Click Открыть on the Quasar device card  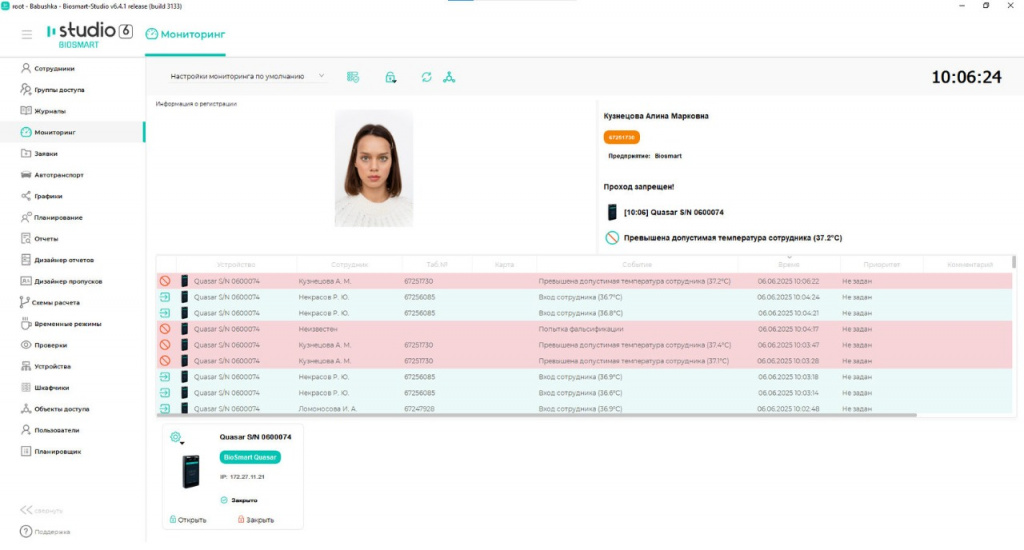pyautogui.click(x=188, y=520)
